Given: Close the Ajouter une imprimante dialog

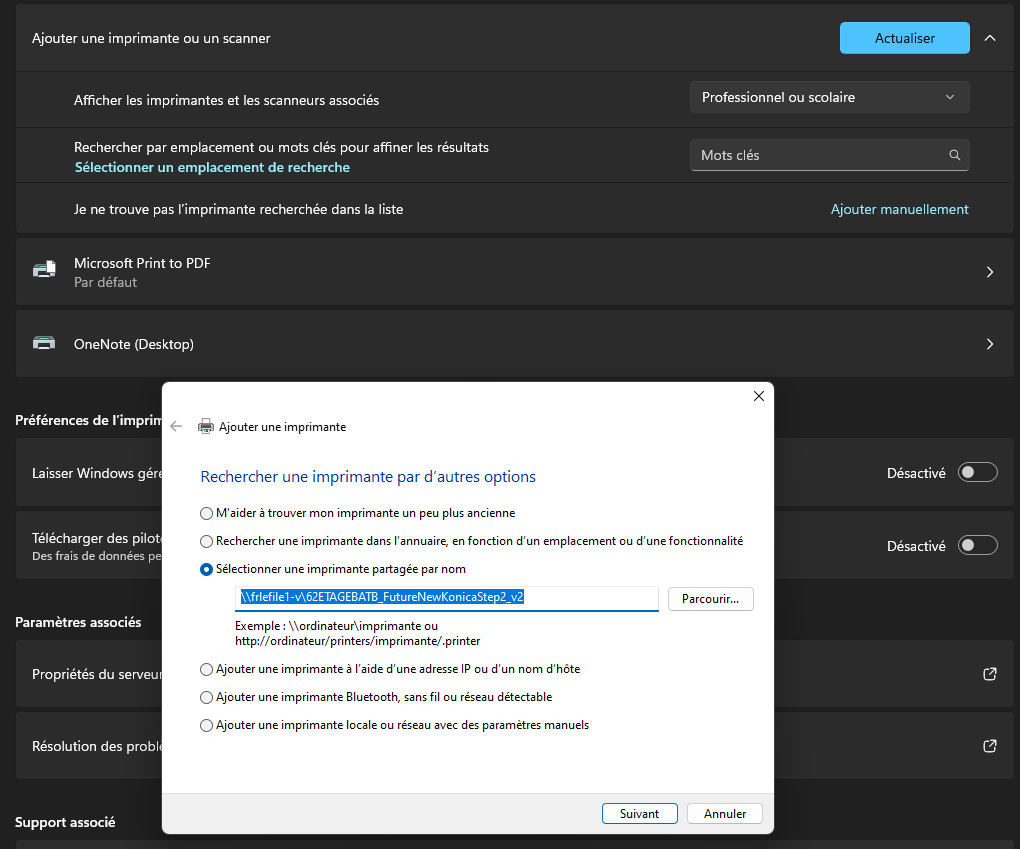Looking at the screenshot, I should pos(758,396).
